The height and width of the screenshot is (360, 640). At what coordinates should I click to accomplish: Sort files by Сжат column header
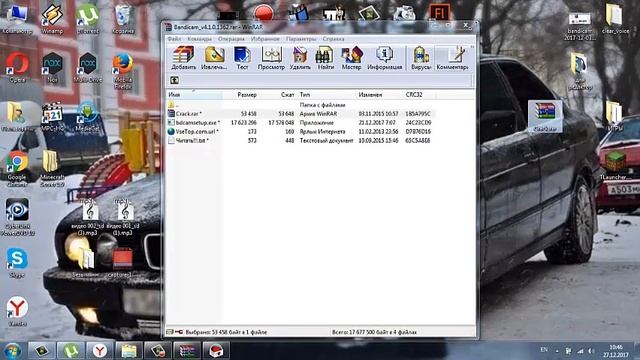pyautogui.click(x=278, y=95)
